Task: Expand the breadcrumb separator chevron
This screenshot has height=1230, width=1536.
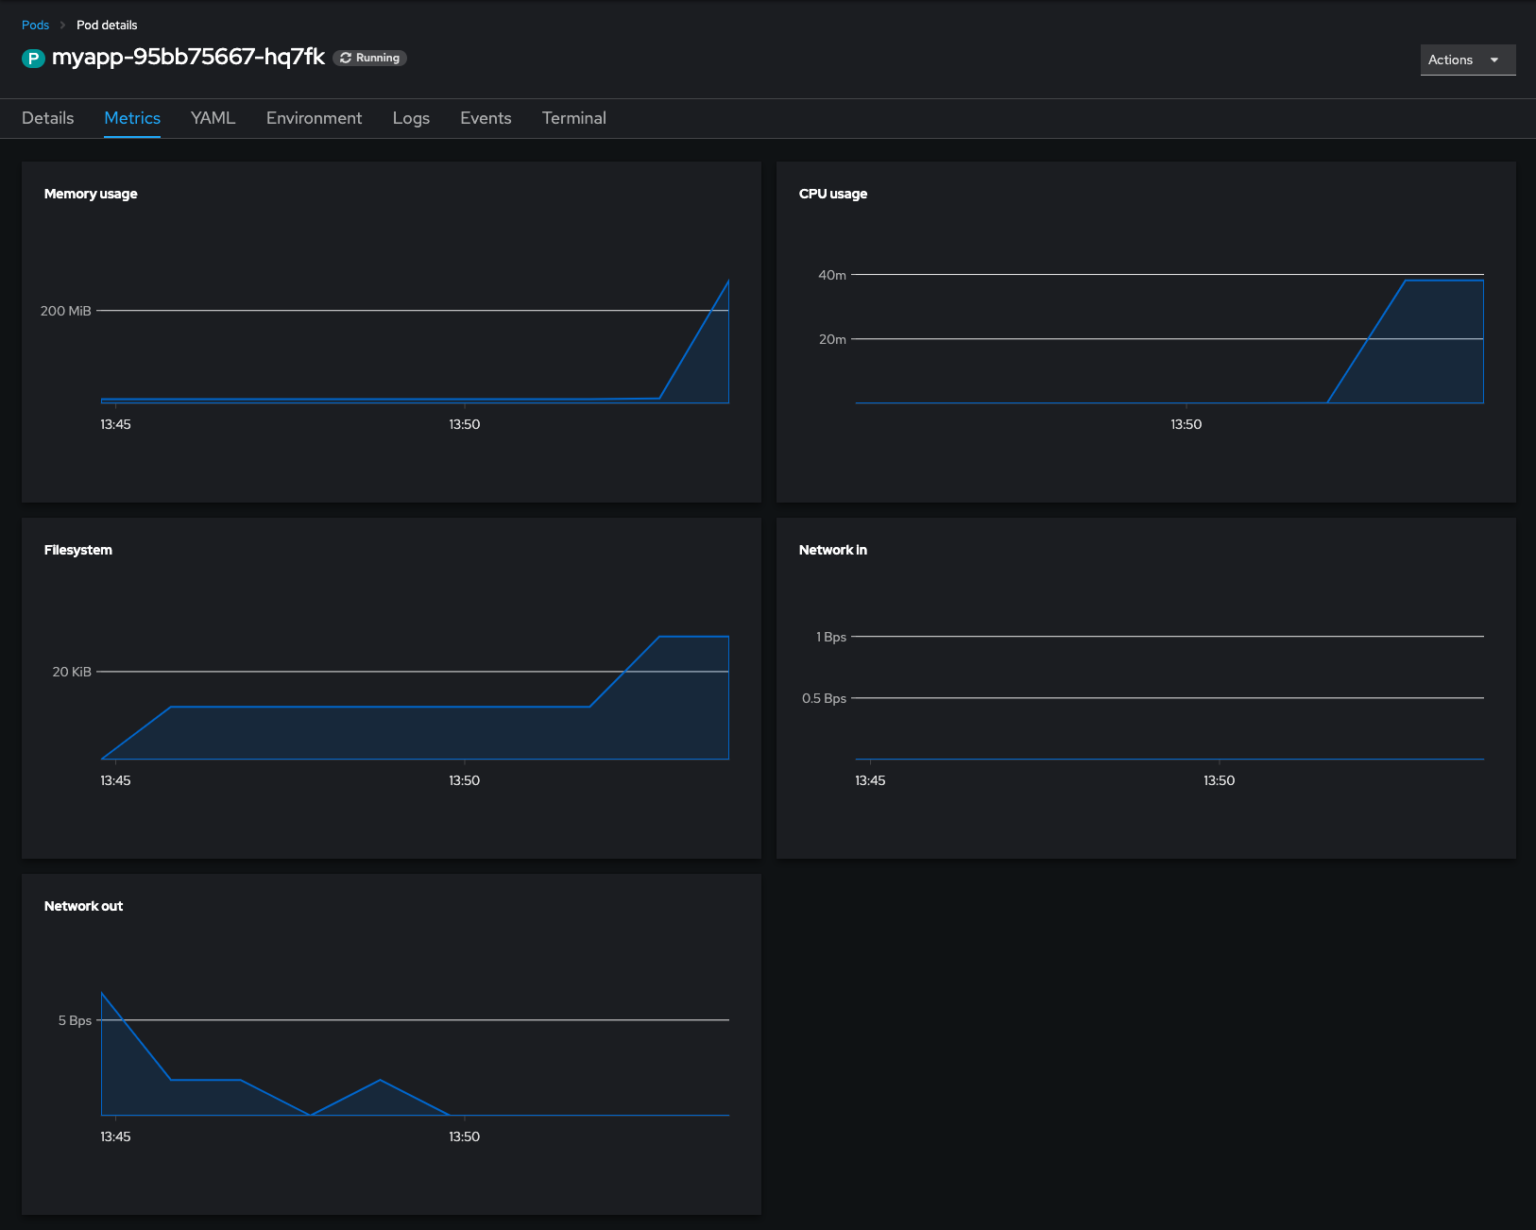Action: (62, 24)
